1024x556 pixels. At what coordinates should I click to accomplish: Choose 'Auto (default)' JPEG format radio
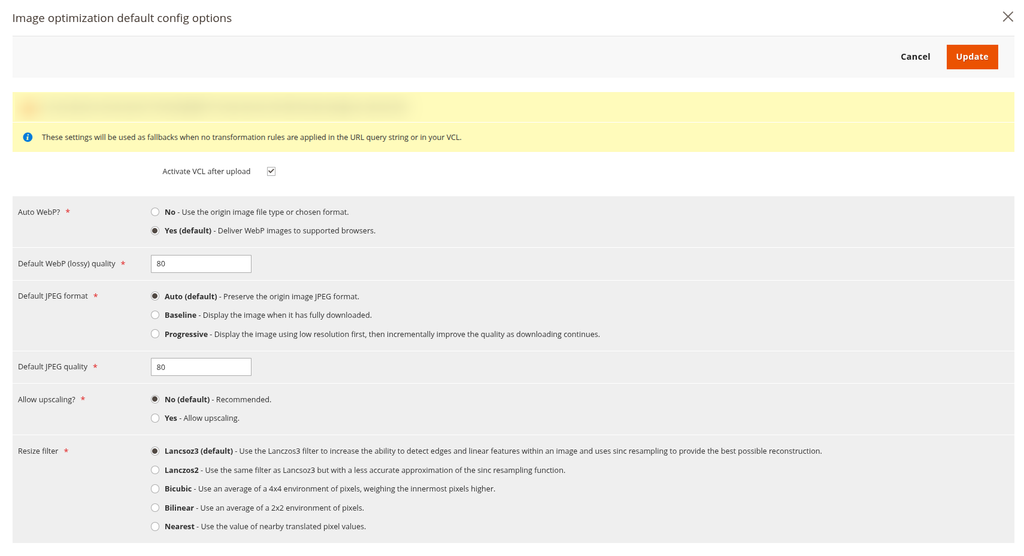(155, 296)
